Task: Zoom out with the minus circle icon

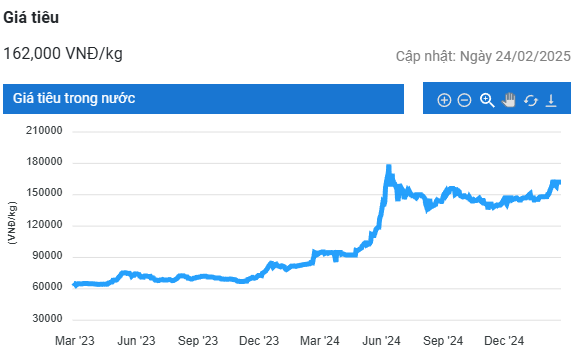Action: [x=464, y=100]
